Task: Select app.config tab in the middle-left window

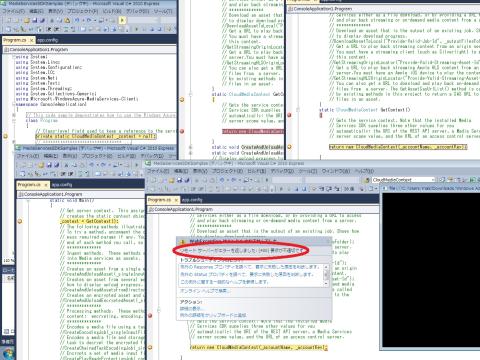Action: point(62,184)
